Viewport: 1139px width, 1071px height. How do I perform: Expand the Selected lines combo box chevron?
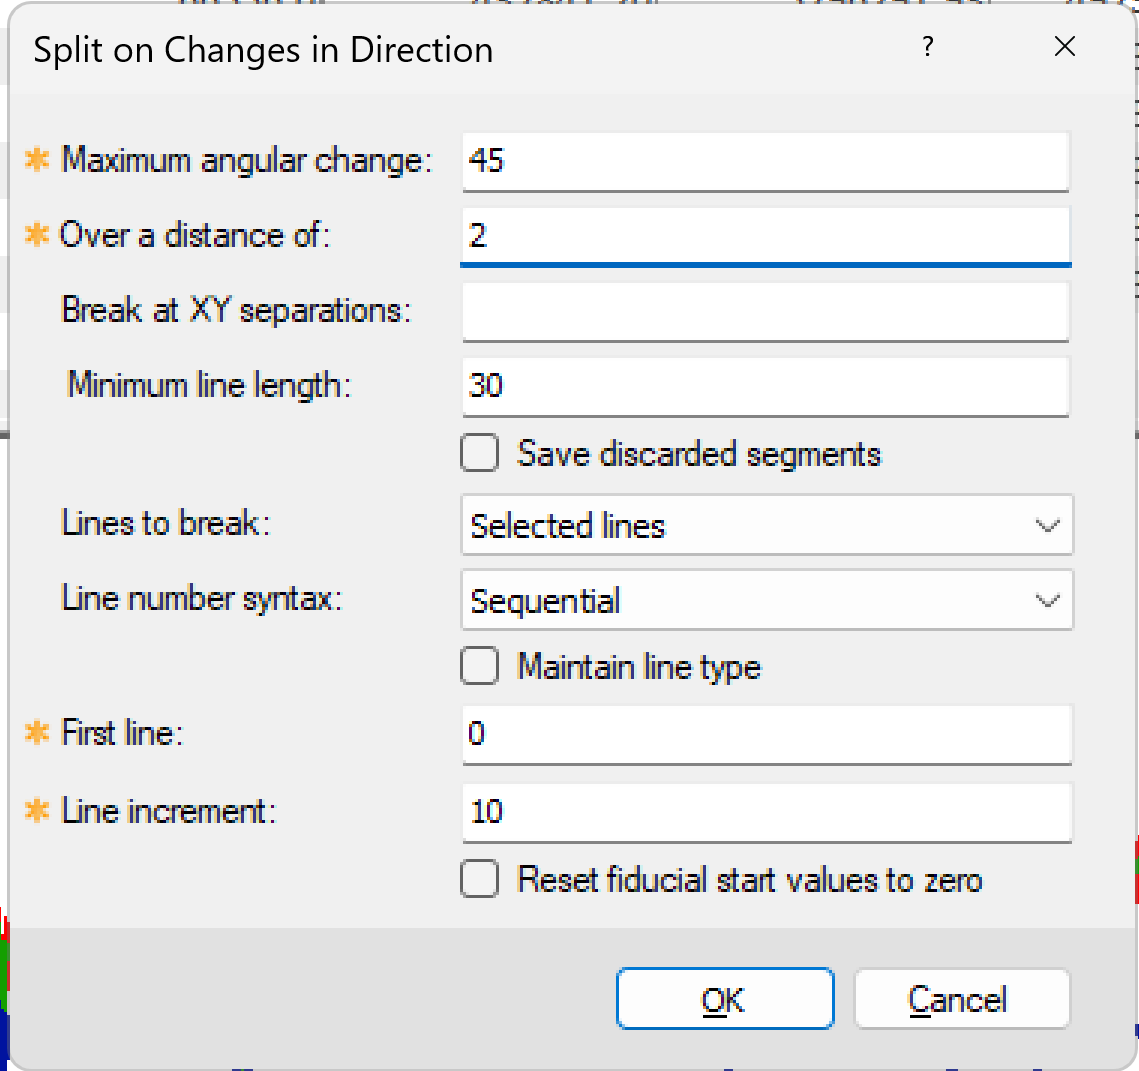[1047, 525]
